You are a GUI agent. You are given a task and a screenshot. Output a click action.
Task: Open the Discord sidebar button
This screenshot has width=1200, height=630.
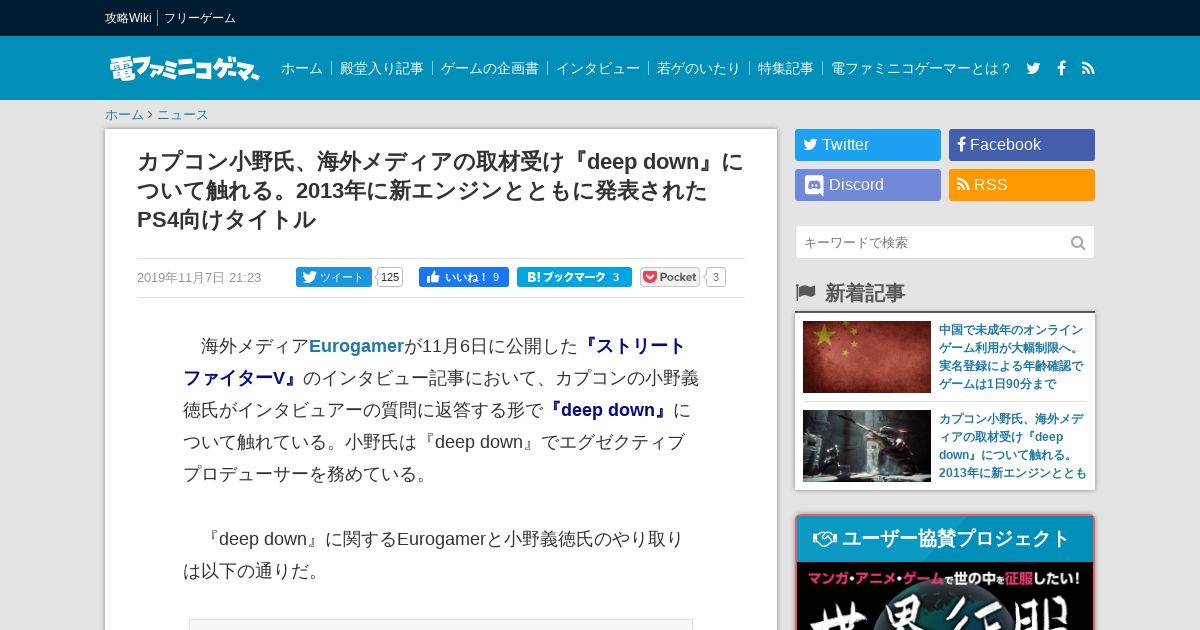pyautogui.click(x=868, y=185)
